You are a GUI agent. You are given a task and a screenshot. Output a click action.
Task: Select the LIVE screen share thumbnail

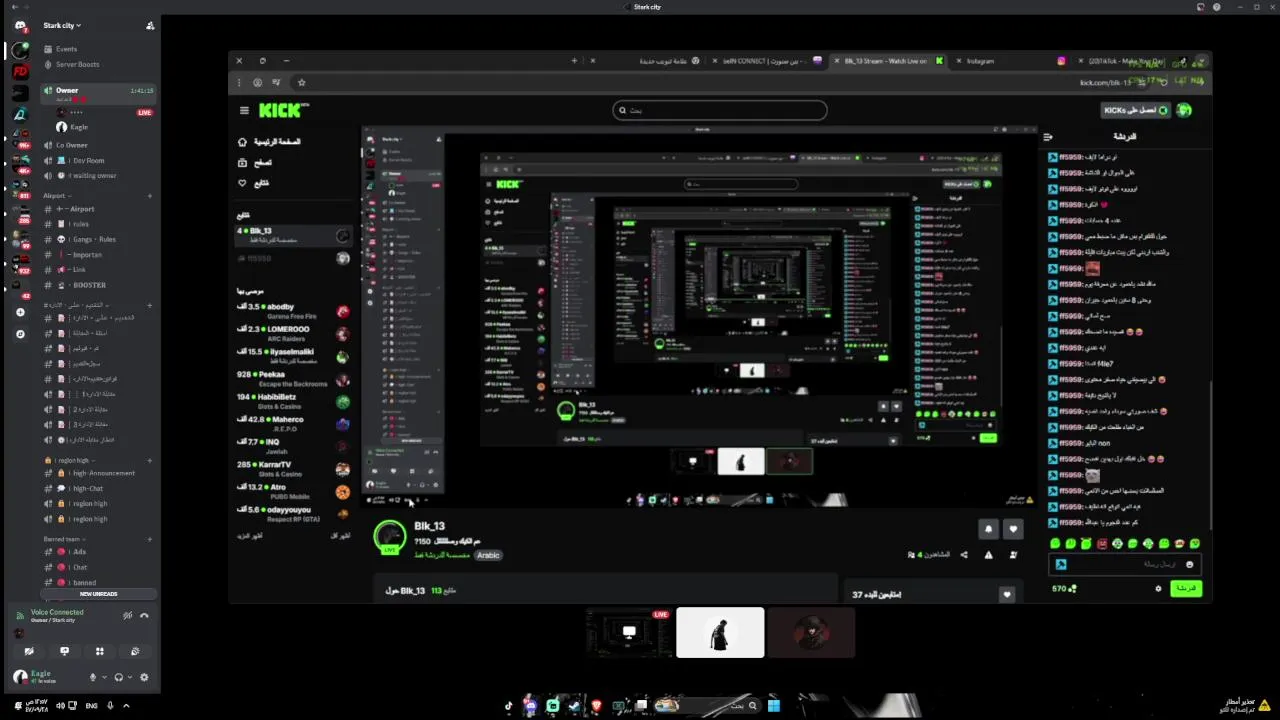pos(629,632)
